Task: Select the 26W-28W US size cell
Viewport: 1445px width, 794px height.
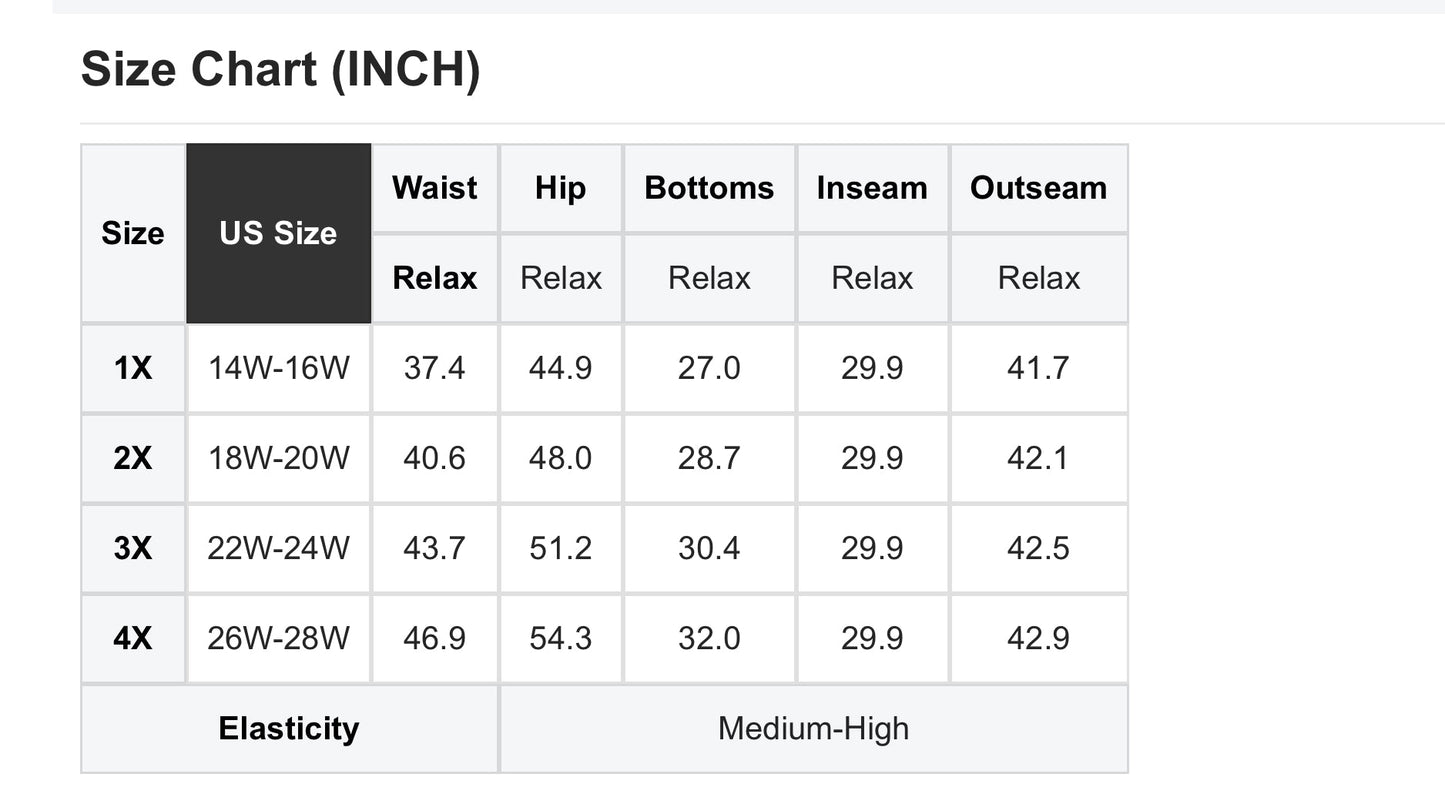Action: pos(279,638)
